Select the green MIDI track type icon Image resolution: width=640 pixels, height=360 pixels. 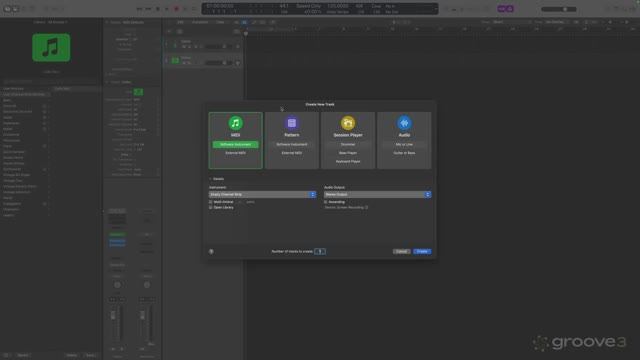point(236,123)
